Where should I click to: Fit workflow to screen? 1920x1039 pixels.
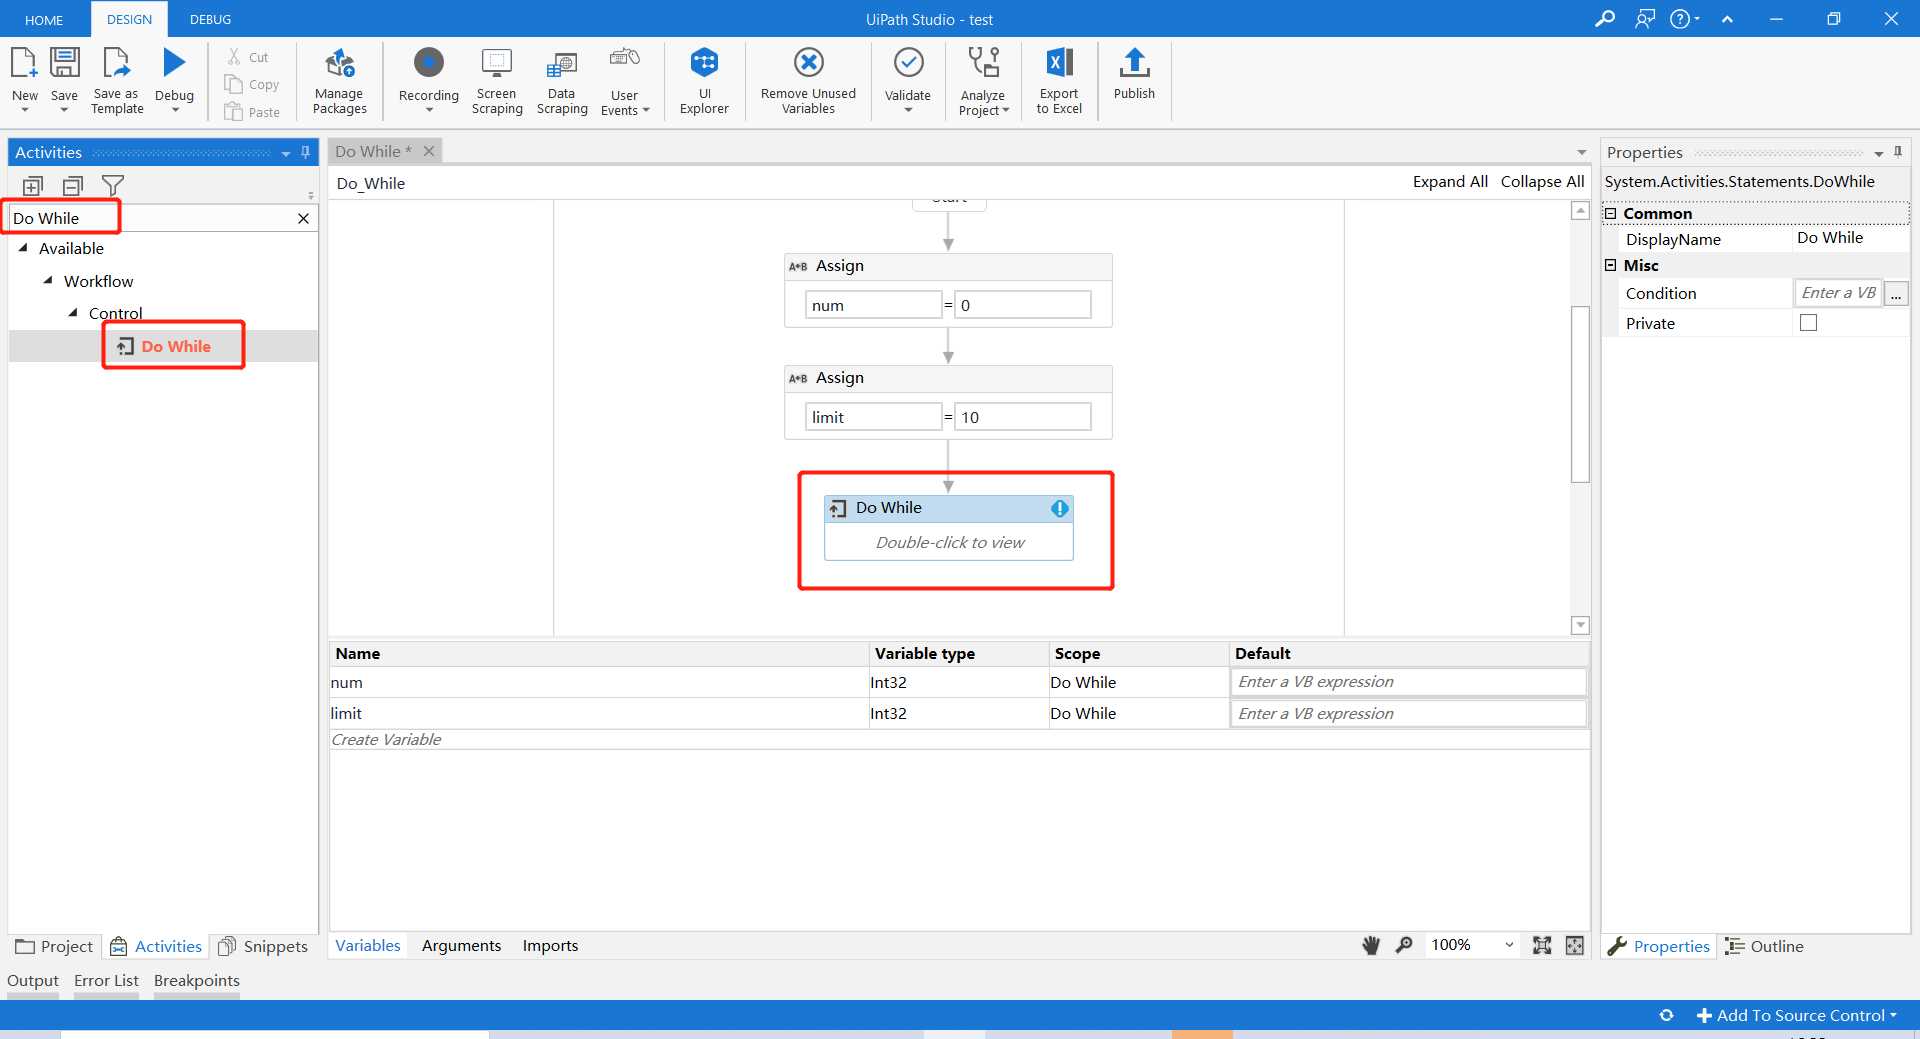tap(1542, 945)
